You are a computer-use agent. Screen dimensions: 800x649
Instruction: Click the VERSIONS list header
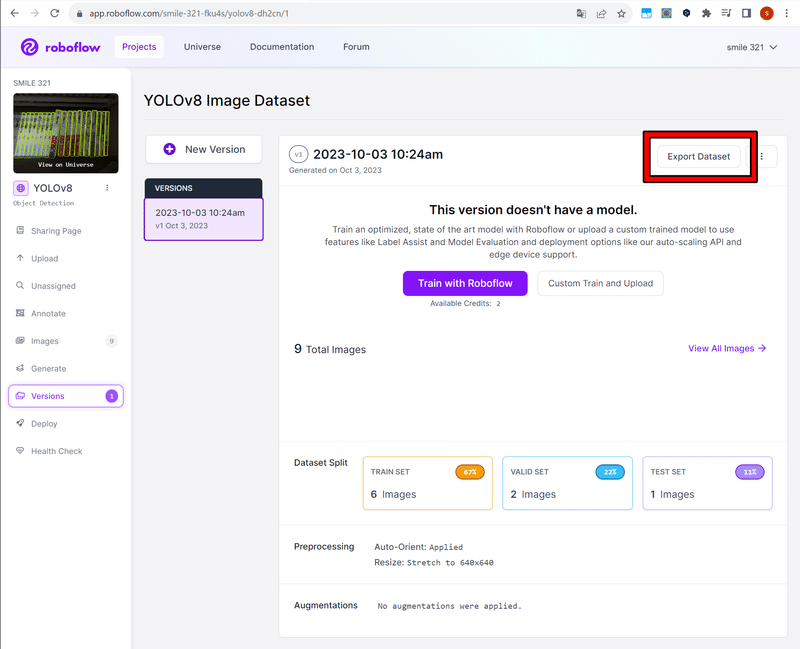pyautogui.click(x=204, y=188)
